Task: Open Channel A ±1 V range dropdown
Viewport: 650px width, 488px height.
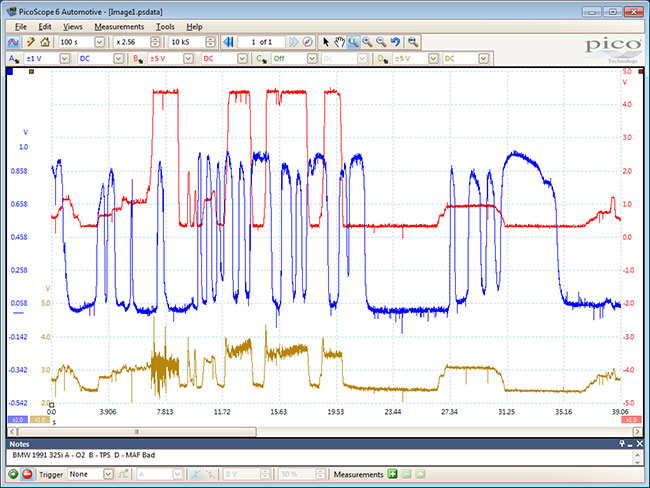Action: pyautogui.click(x=65, y=59)
